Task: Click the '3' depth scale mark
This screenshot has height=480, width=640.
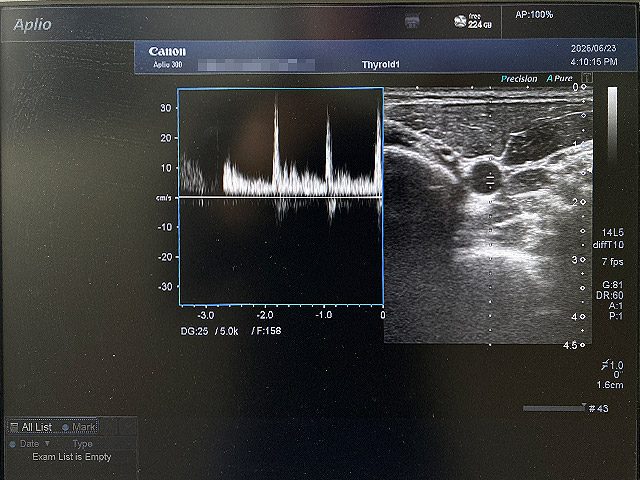Action: pyautogui.click(x=574, y=260)
